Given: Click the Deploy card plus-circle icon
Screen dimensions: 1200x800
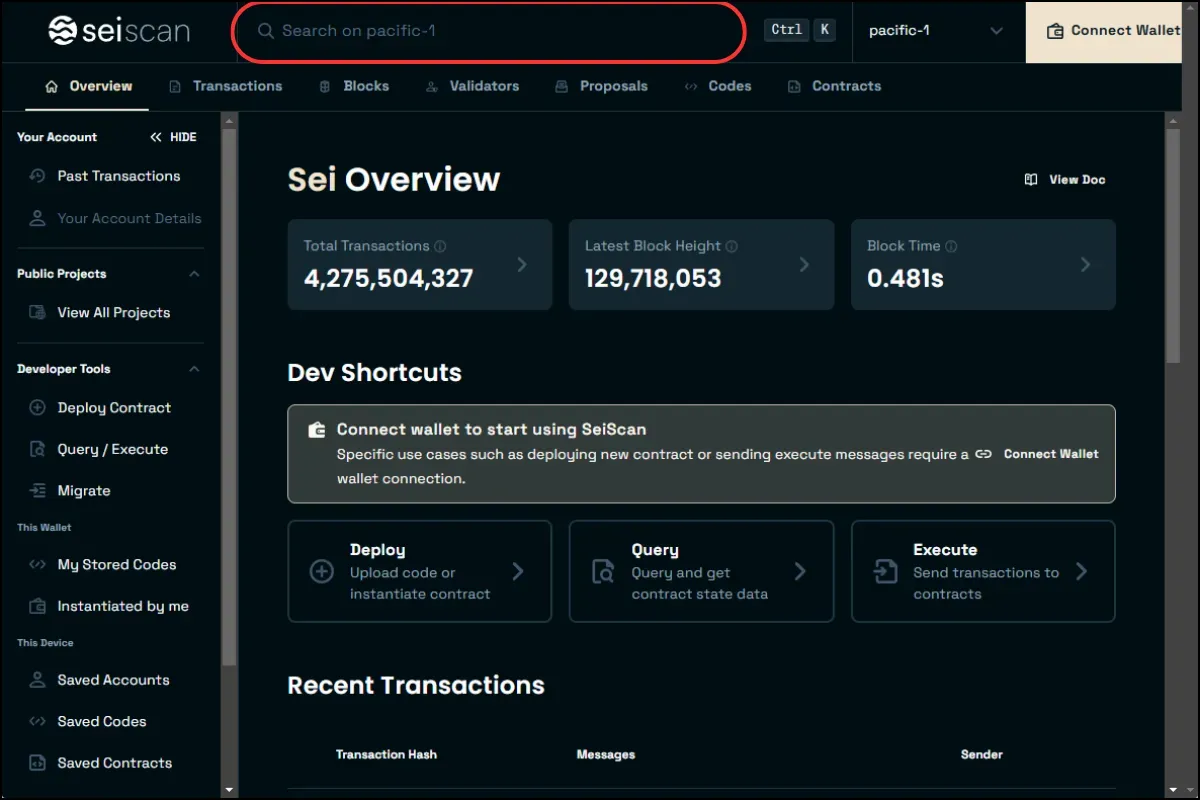Looking at the screenshot, I should tap(322, 572).
